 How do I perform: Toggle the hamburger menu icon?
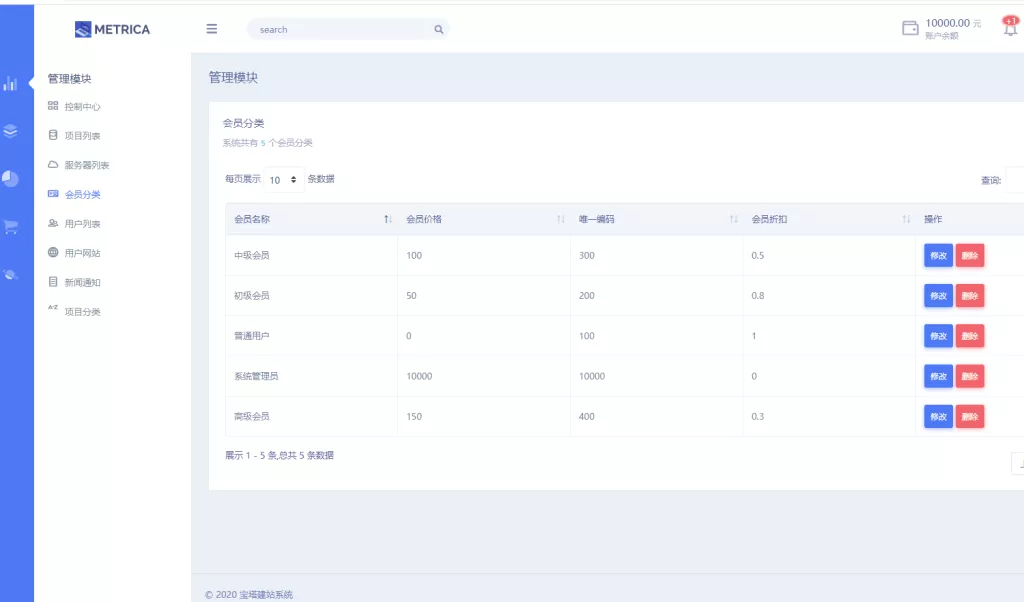click(212, 29)
